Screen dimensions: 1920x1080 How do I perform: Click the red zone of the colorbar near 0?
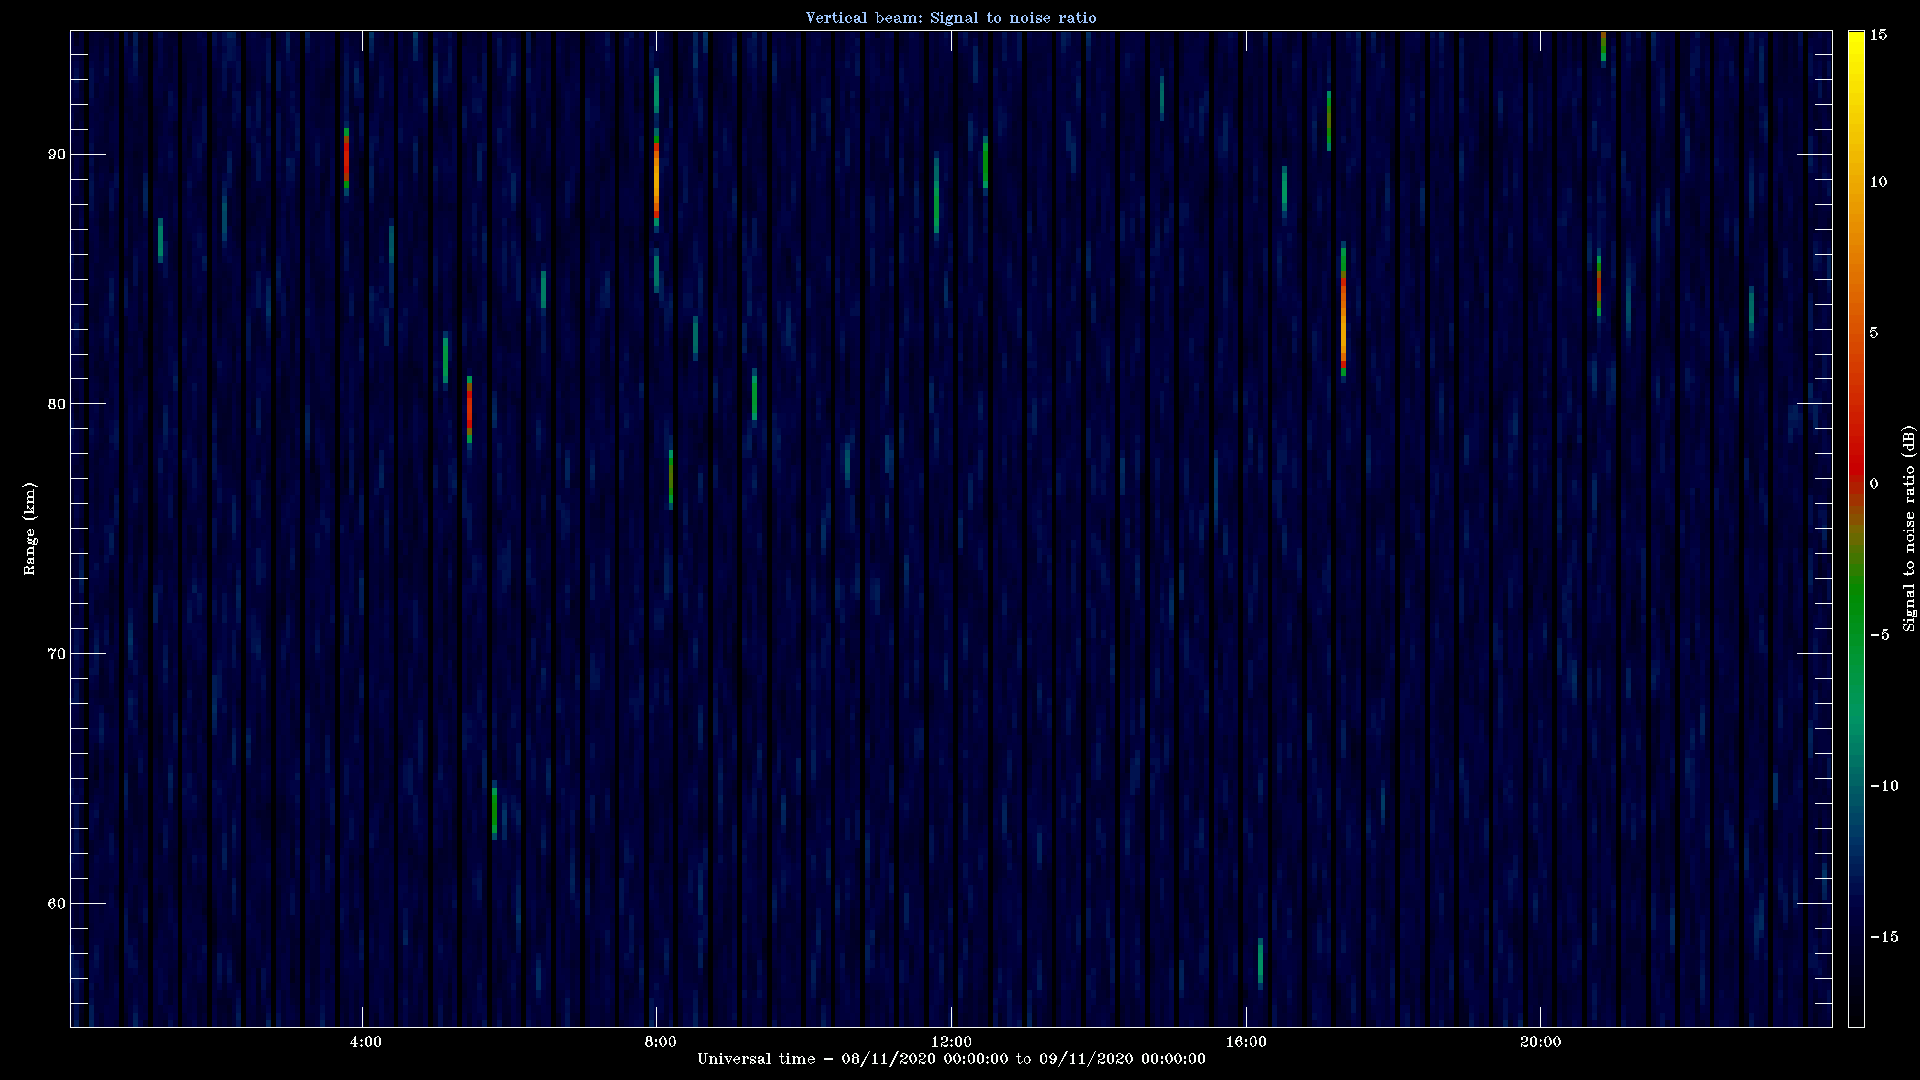pos(1856,470)
